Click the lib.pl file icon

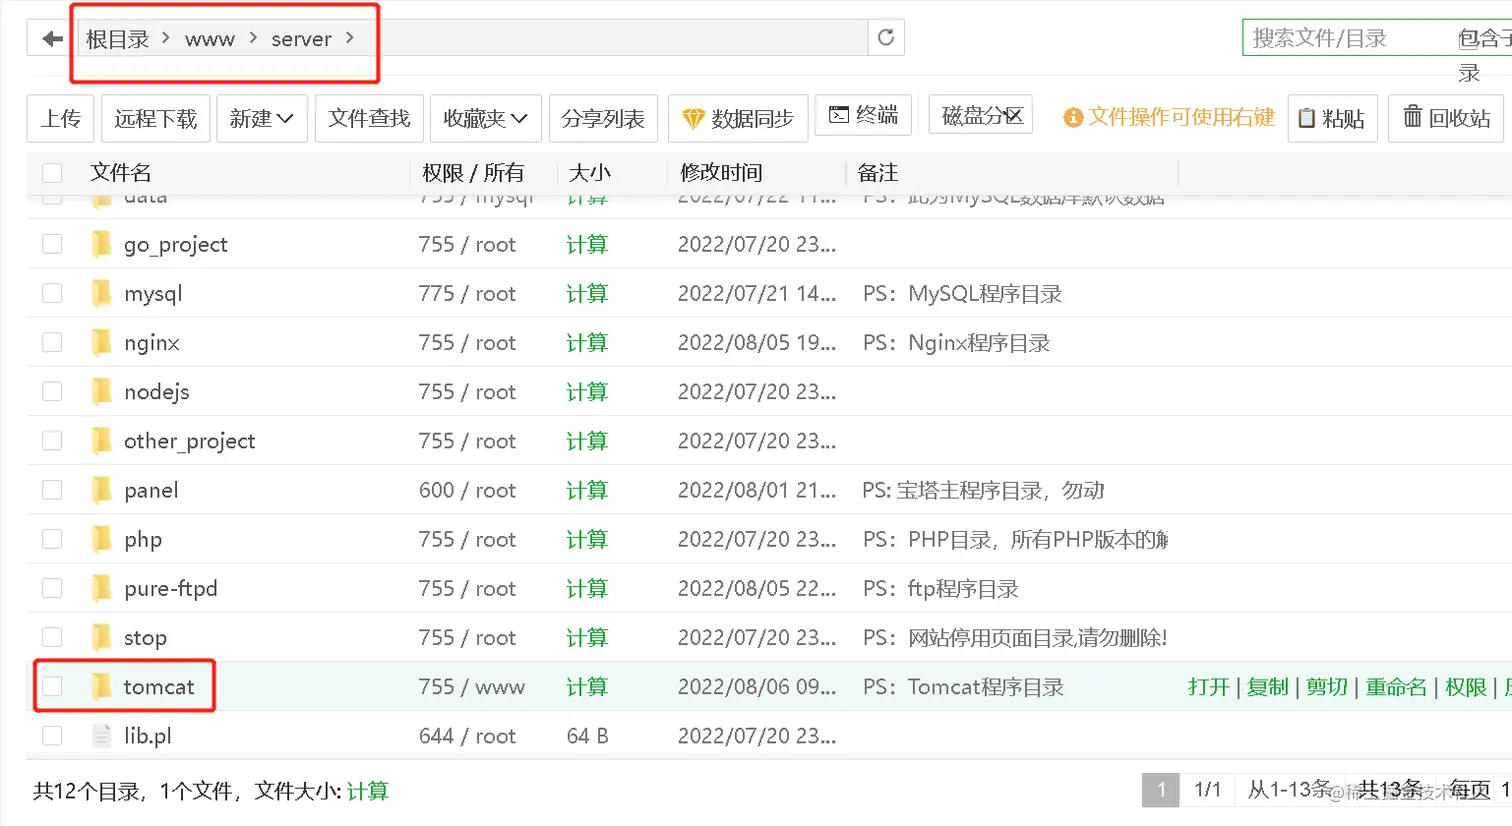tap(102, 736)
